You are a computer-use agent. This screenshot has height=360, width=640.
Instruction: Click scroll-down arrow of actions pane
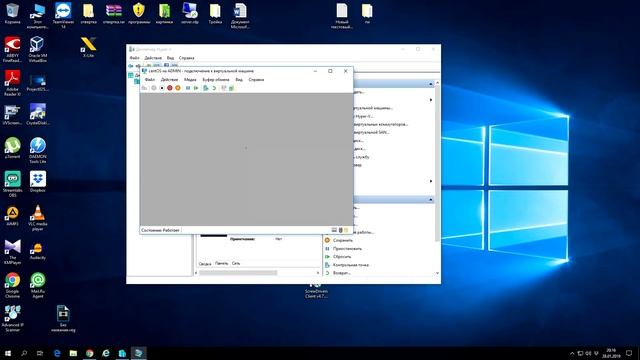438,273
